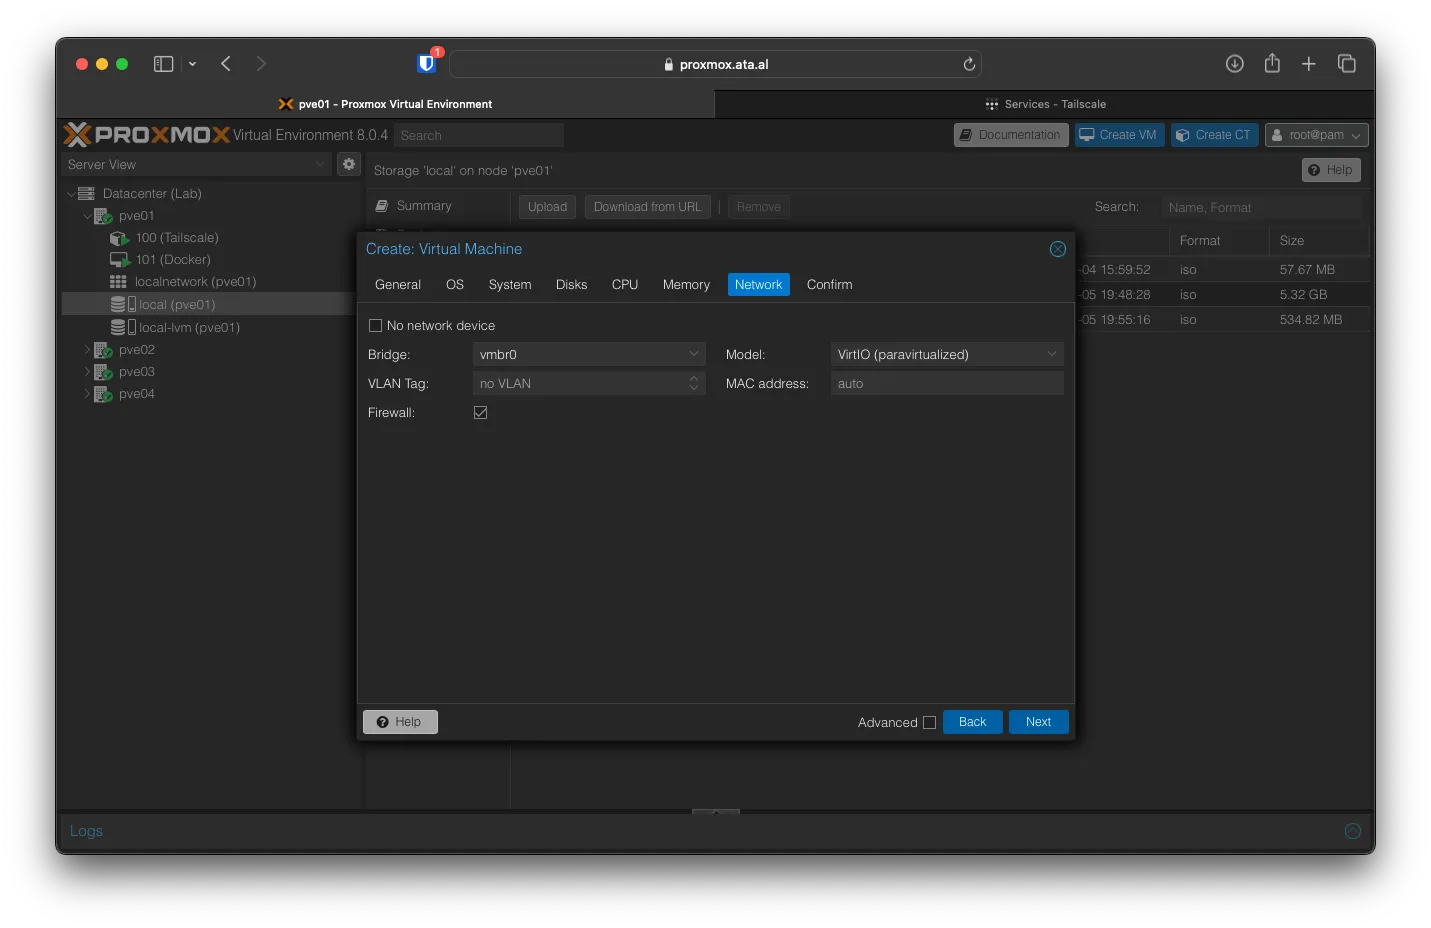This screenshot has height=928, width=1431.
Task: Expand the pve03 node
Action: coord(87,372)
